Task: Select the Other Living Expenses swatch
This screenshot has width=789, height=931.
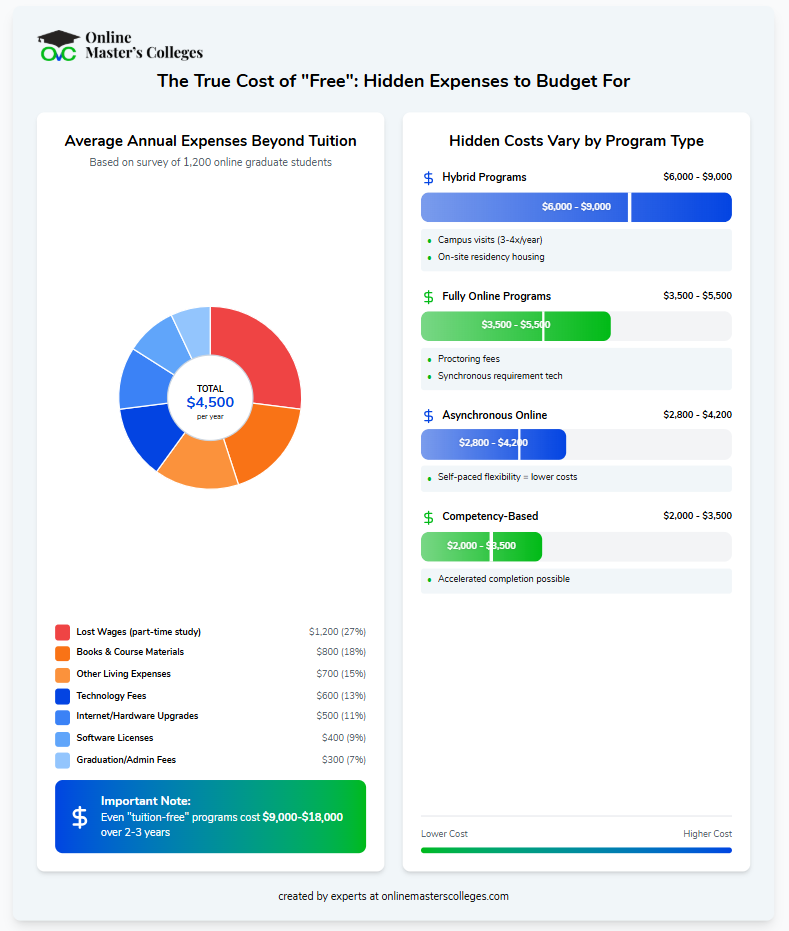Action: coord(62,675)
